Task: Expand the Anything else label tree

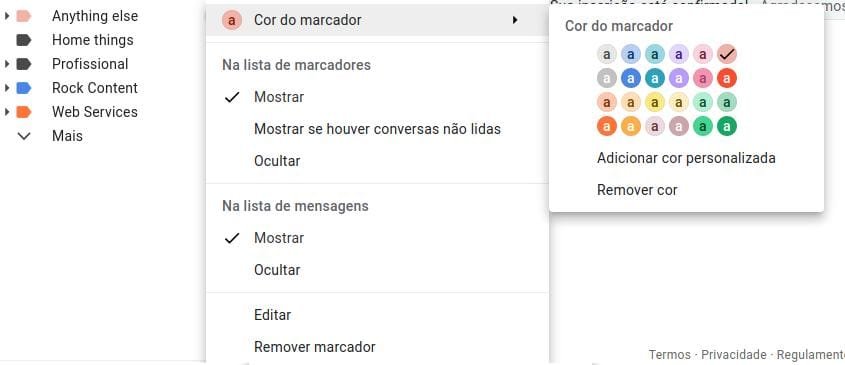Action: pyautogui.click(x=6, y=16)
